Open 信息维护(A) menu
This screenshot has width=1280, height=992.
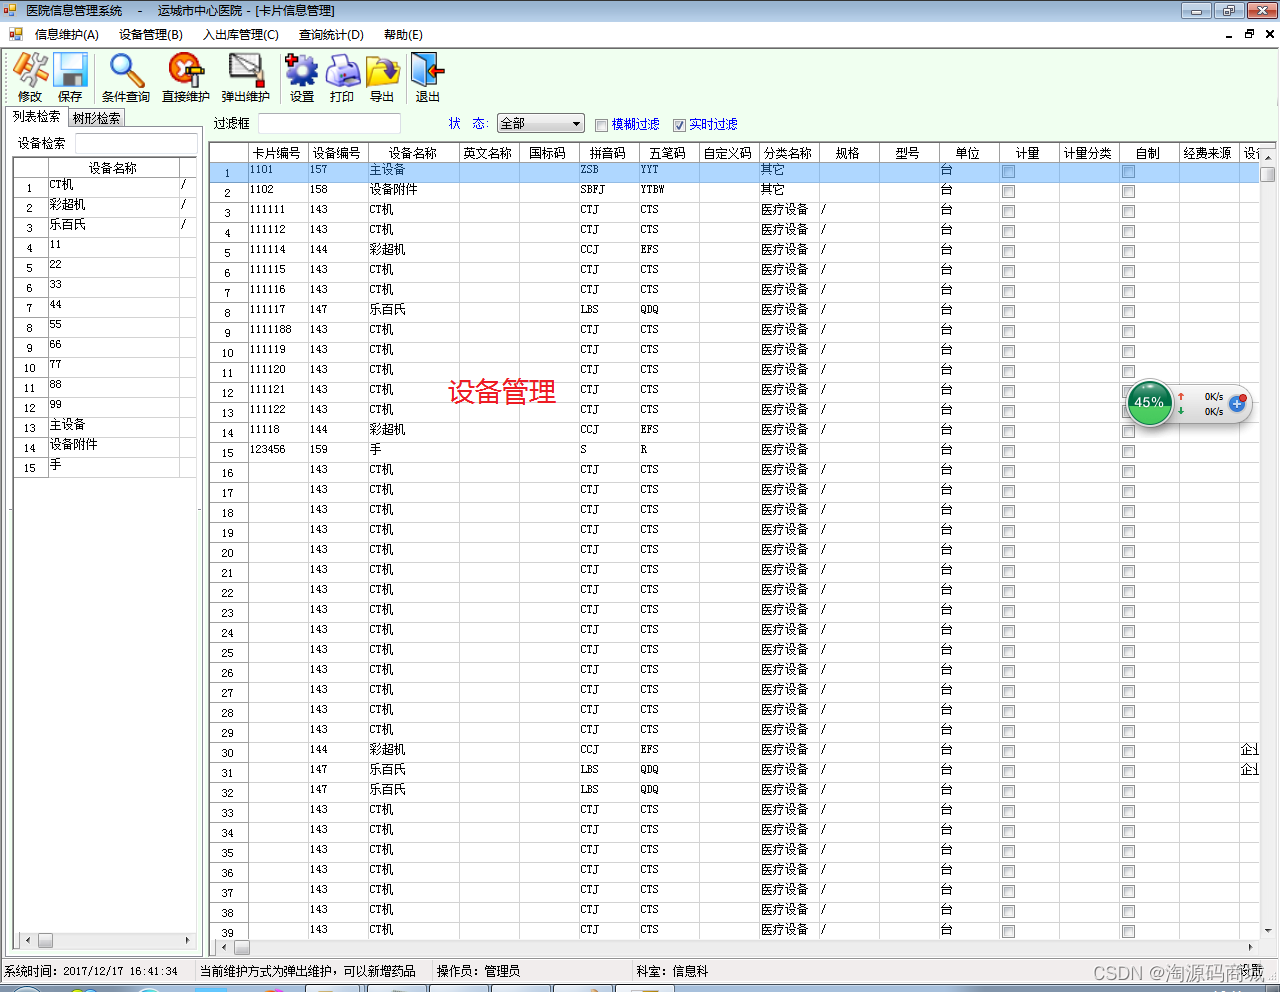coord(67,35)
